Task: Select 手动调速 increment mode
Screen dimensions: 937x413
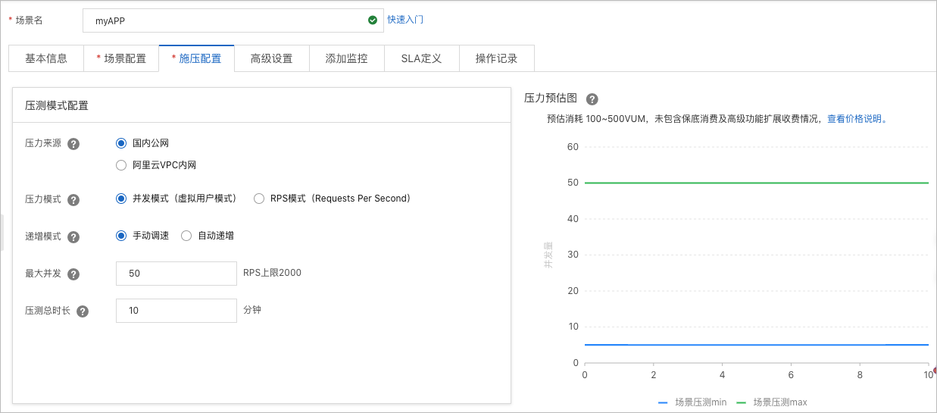Action: [121, 235]
